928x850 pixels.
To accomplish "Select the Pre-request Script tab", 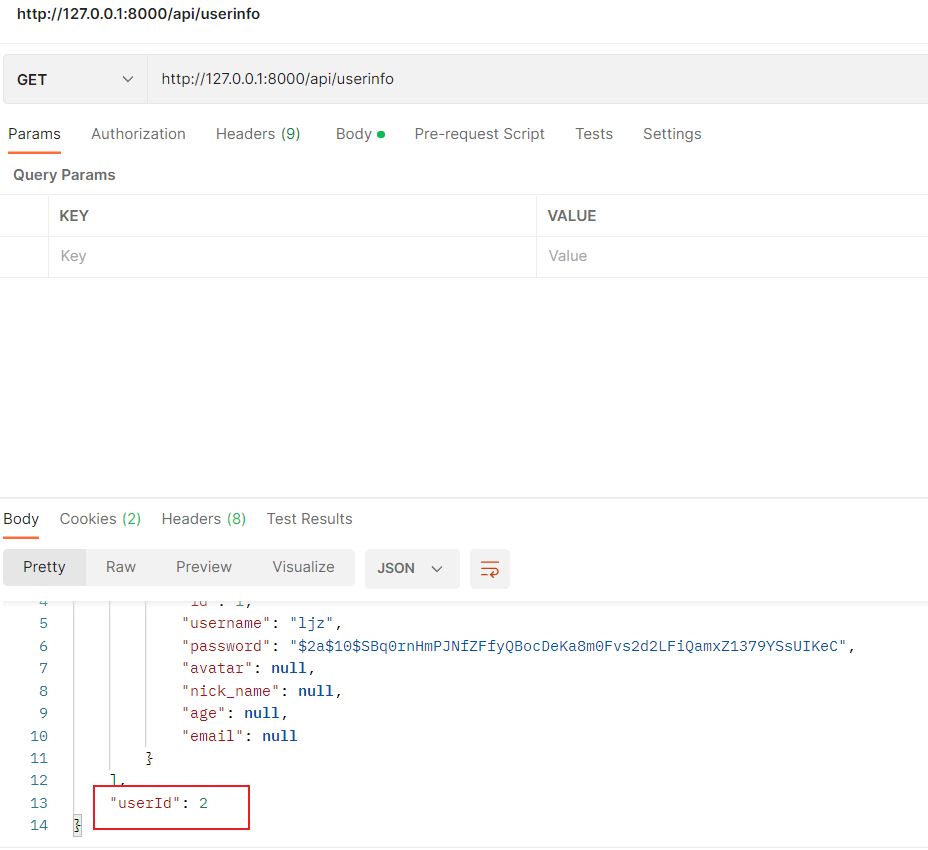I will (479, 134).
